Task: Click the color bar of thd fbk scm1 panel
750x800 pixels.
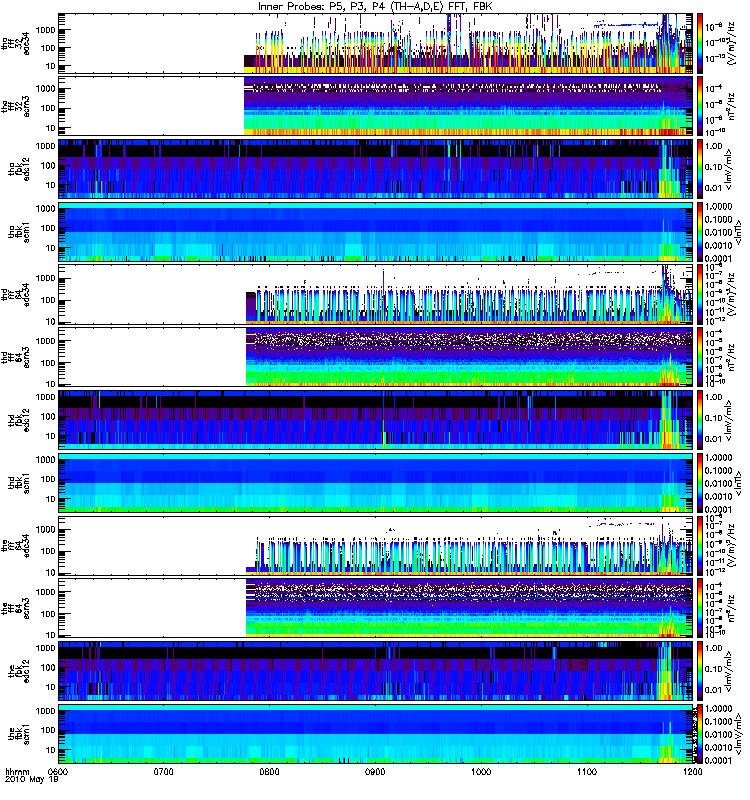Action: 699,483
